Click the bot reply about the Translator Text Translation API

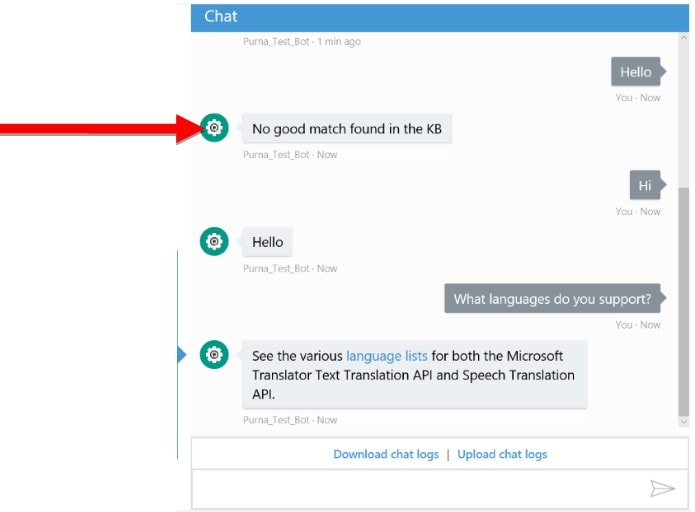pos(413,375)
